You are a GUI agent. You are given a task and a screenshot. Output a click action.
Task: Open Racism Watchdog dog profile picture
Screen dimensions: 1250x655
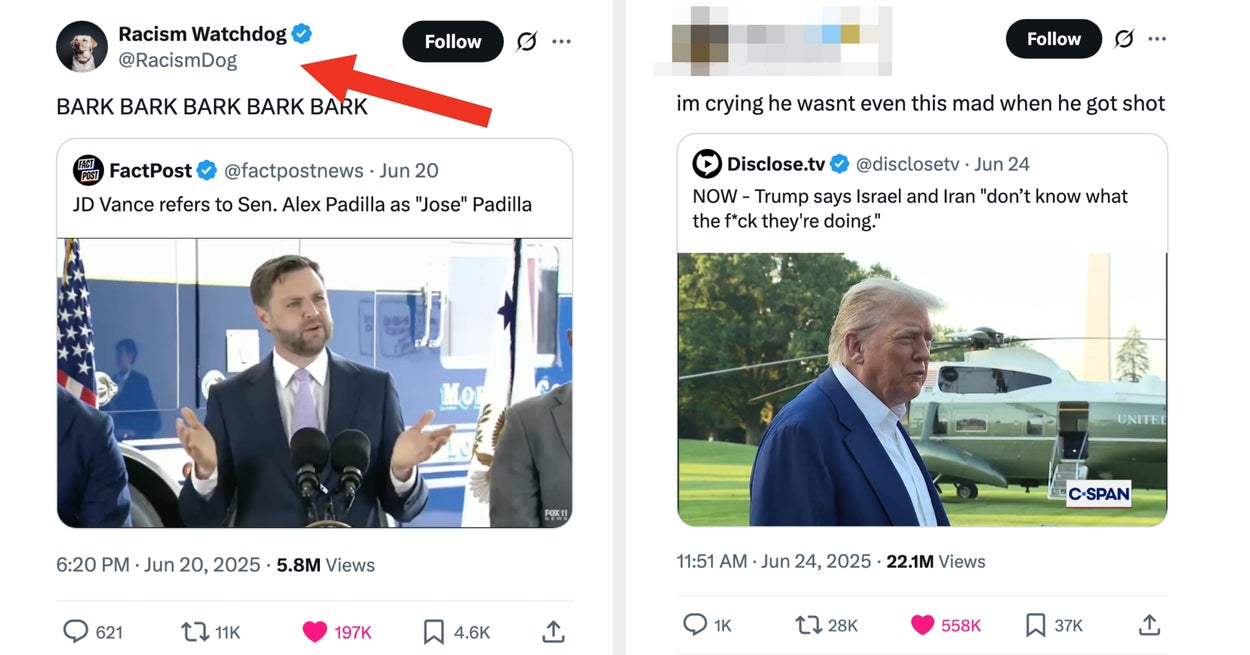click(x=82, y=46)
